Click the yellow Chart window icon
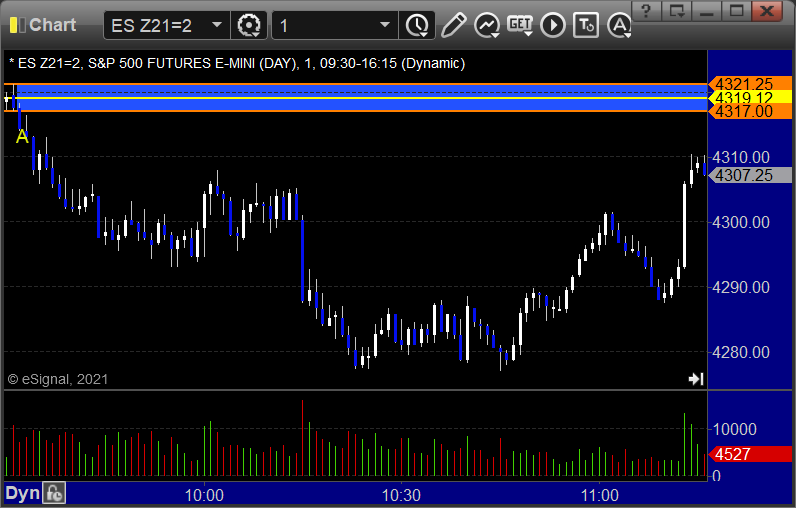 [17, 25]
